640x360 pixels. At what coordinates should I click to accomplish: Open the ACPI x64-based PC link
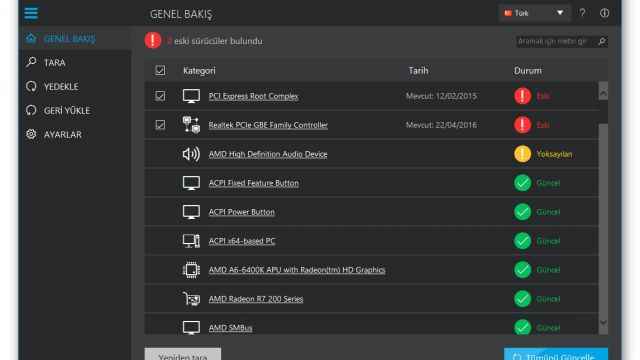pos(242,241)
